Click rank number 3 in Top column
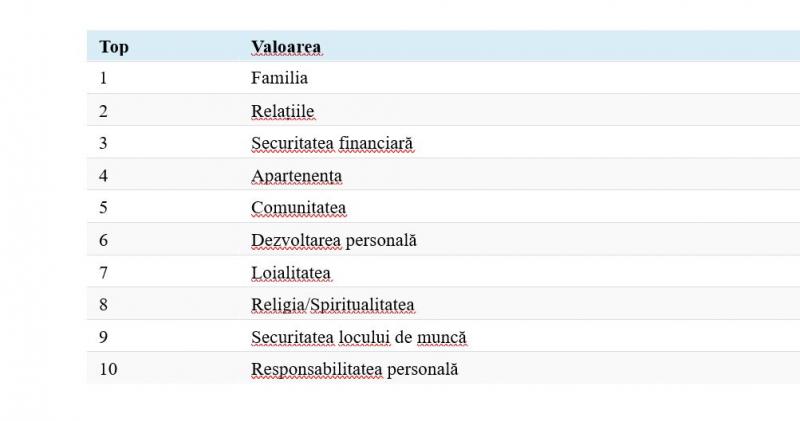Viewport: 800px width, 421px height. (103, 143)
